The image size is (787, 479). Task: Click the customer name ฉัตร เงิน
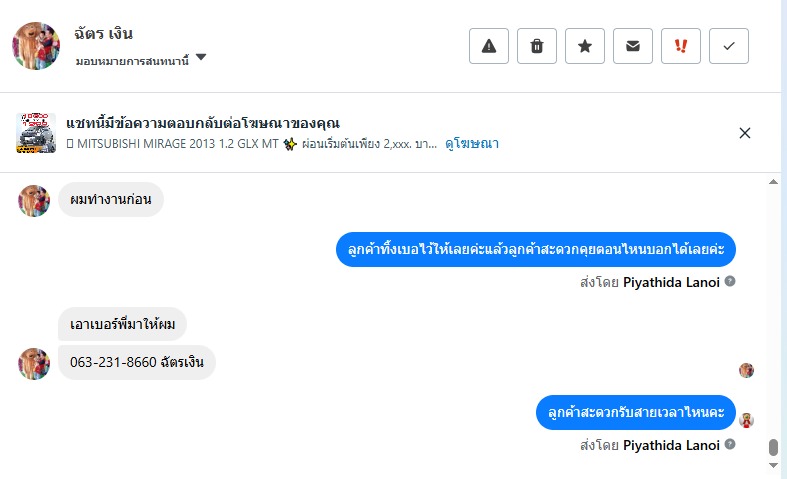point(104,34)
